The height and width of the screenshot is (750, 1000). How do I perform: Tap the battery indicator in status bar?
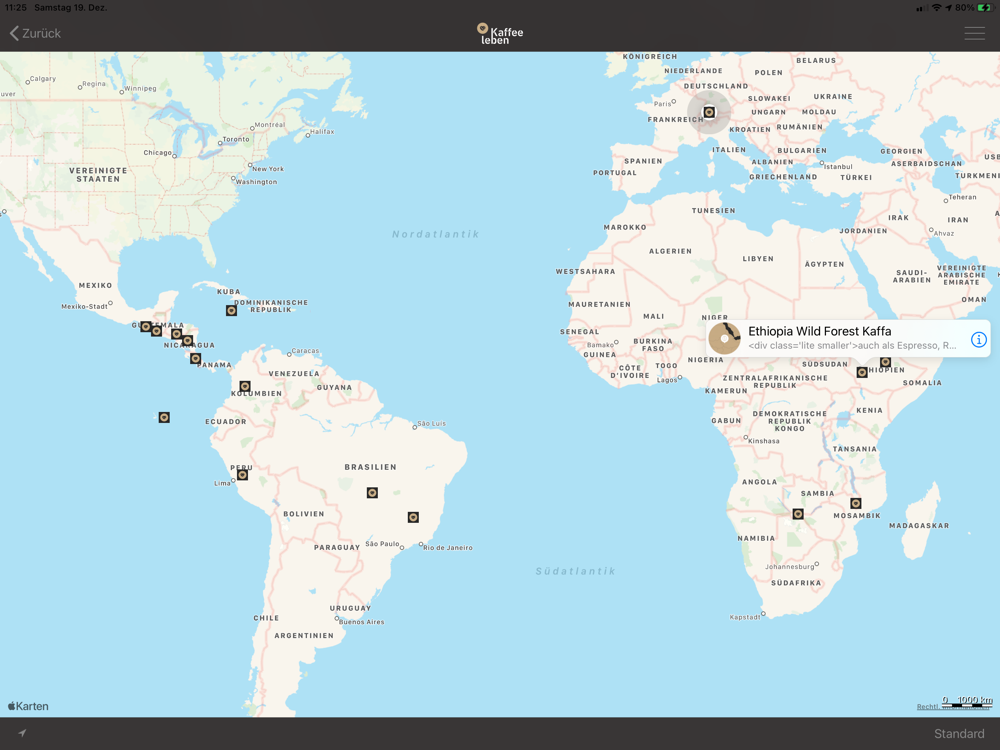tap(984, 8)
